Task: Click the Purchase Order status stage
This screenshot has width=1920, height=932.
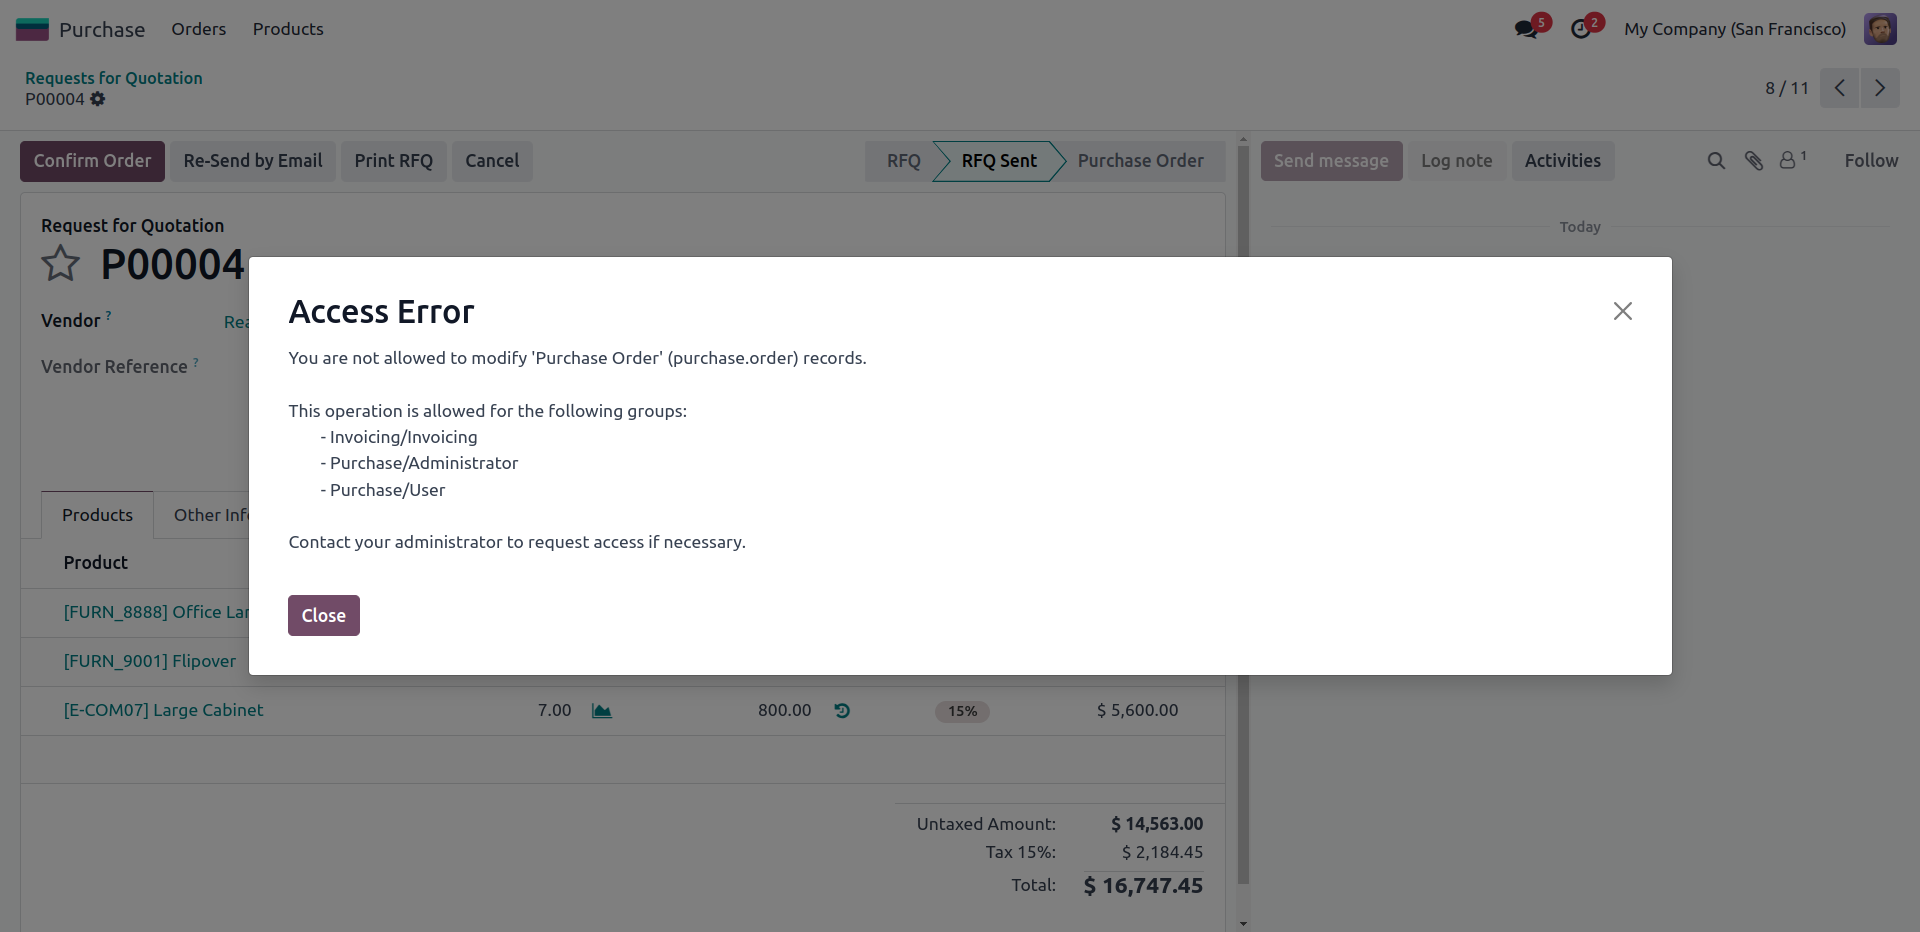Action: [1140, 161]
